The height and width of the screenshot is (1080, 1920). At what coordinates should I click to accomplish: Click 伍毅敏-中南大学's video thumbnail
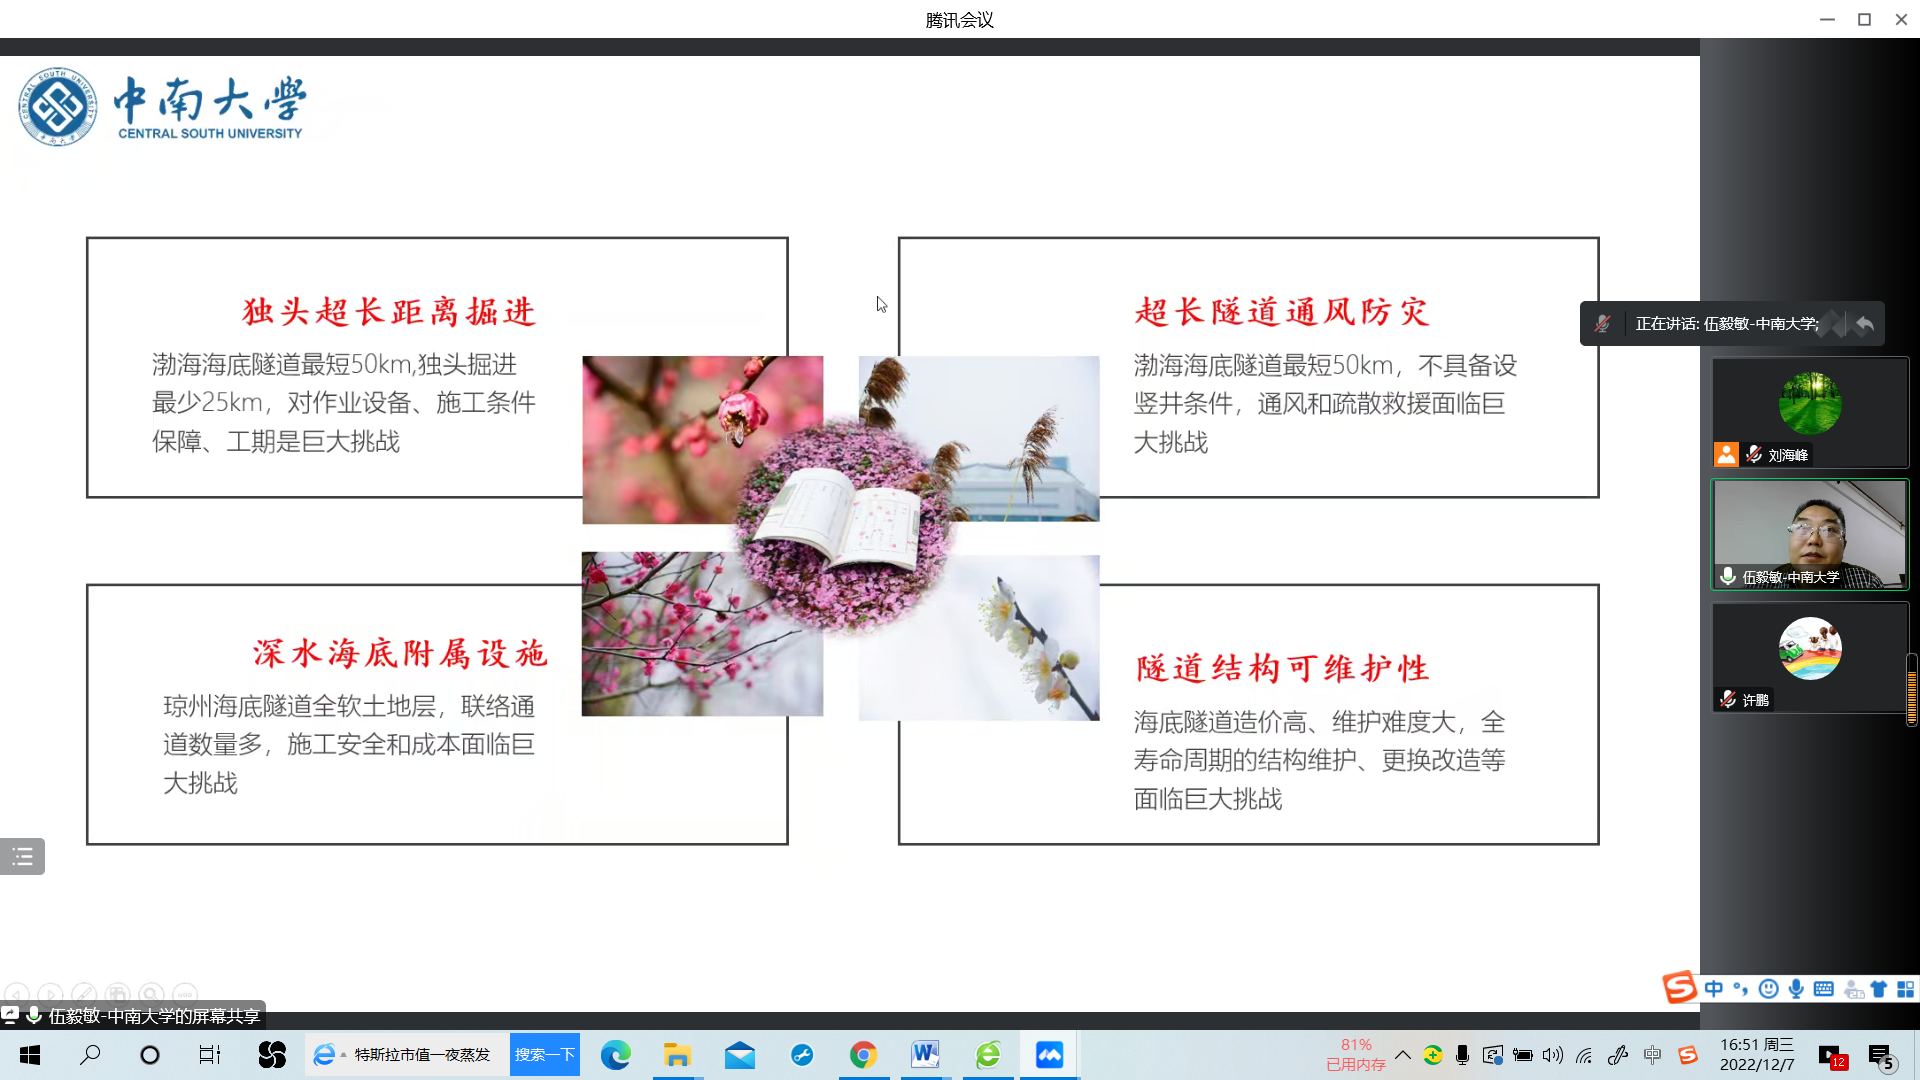pyautogui.click(x=1809, y=534)
